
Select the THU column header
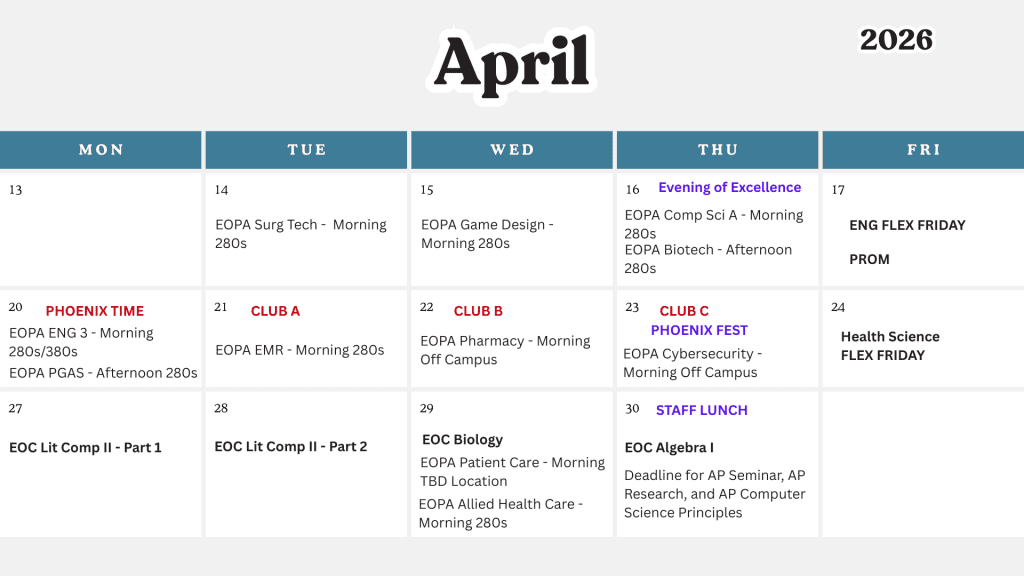[x=718, y=150]
